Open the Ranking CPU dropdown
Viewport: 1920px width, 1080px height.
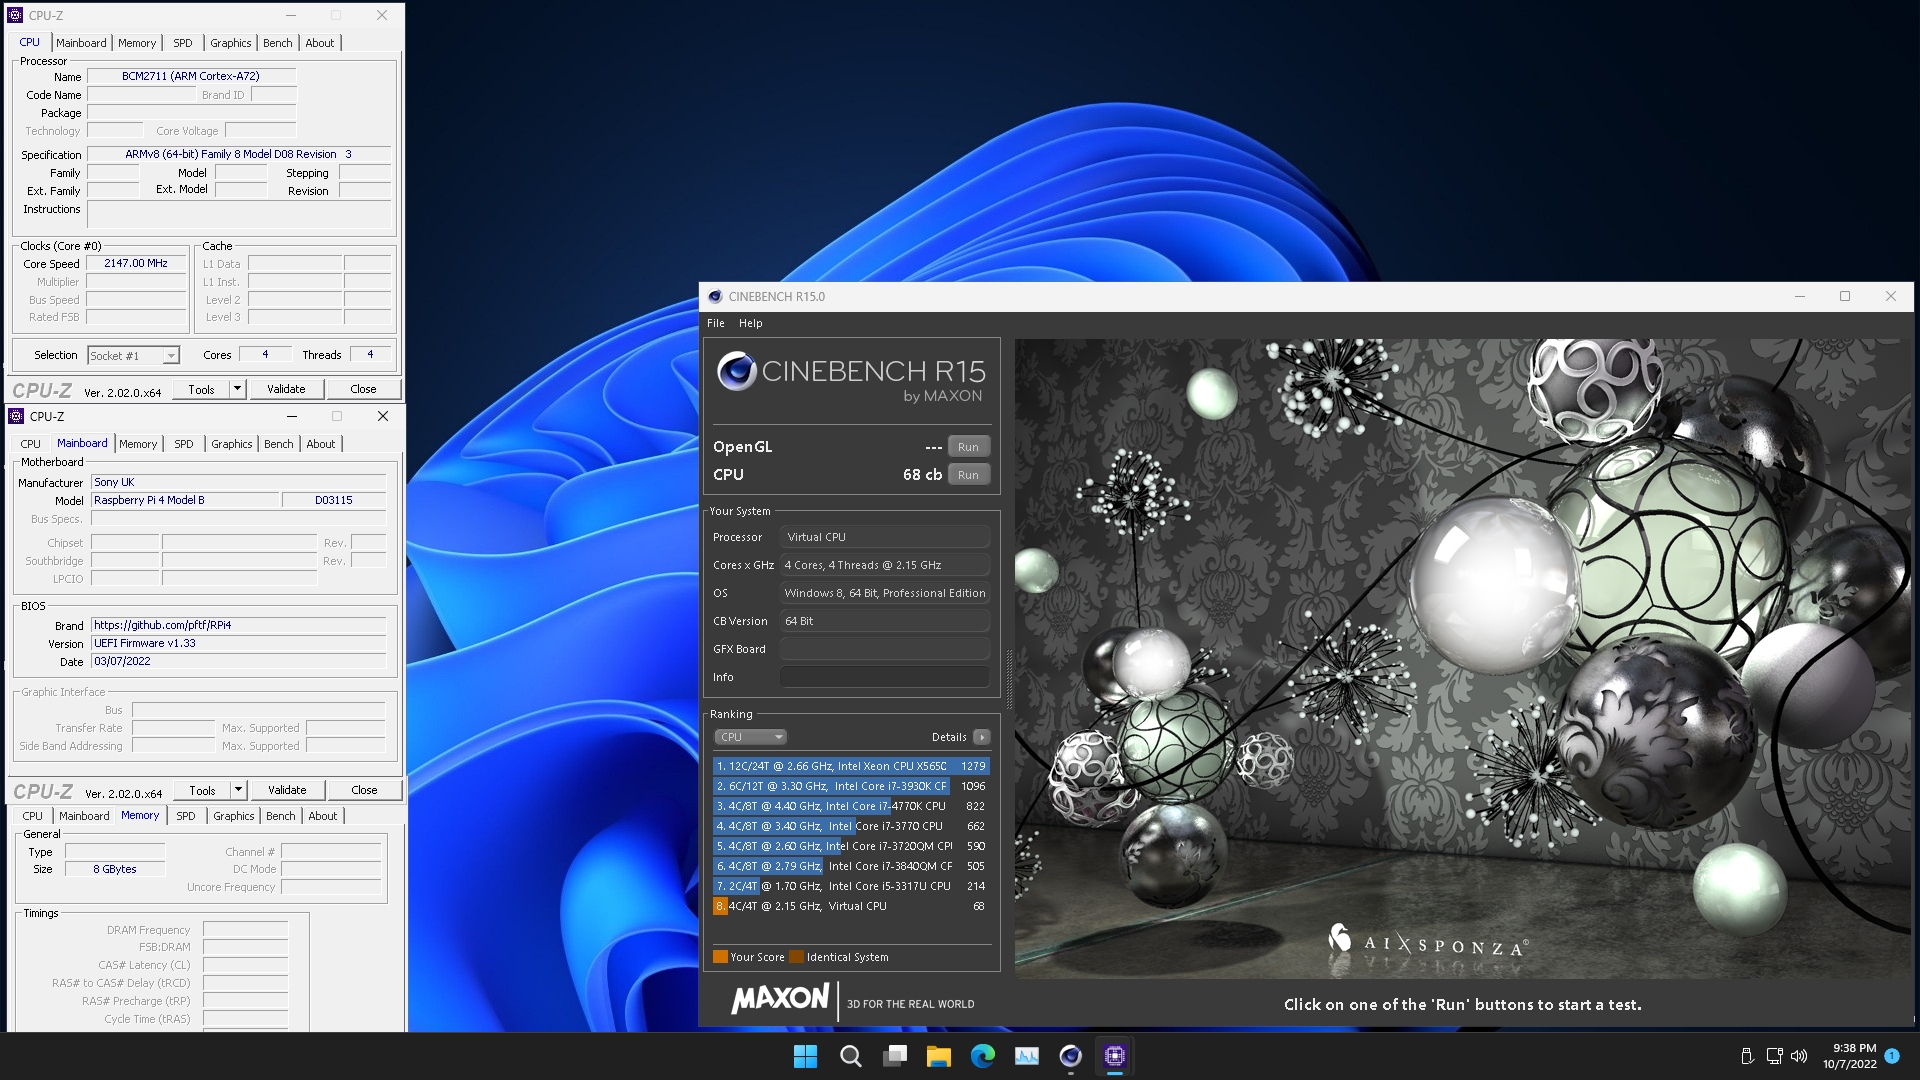(x=750, y=737)
